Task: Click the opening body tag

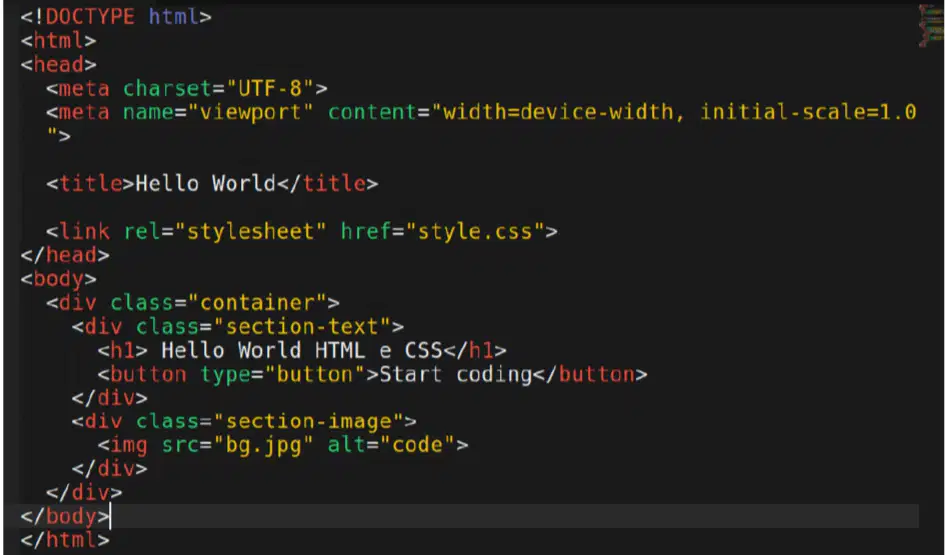Action: [x=58, y=279]
